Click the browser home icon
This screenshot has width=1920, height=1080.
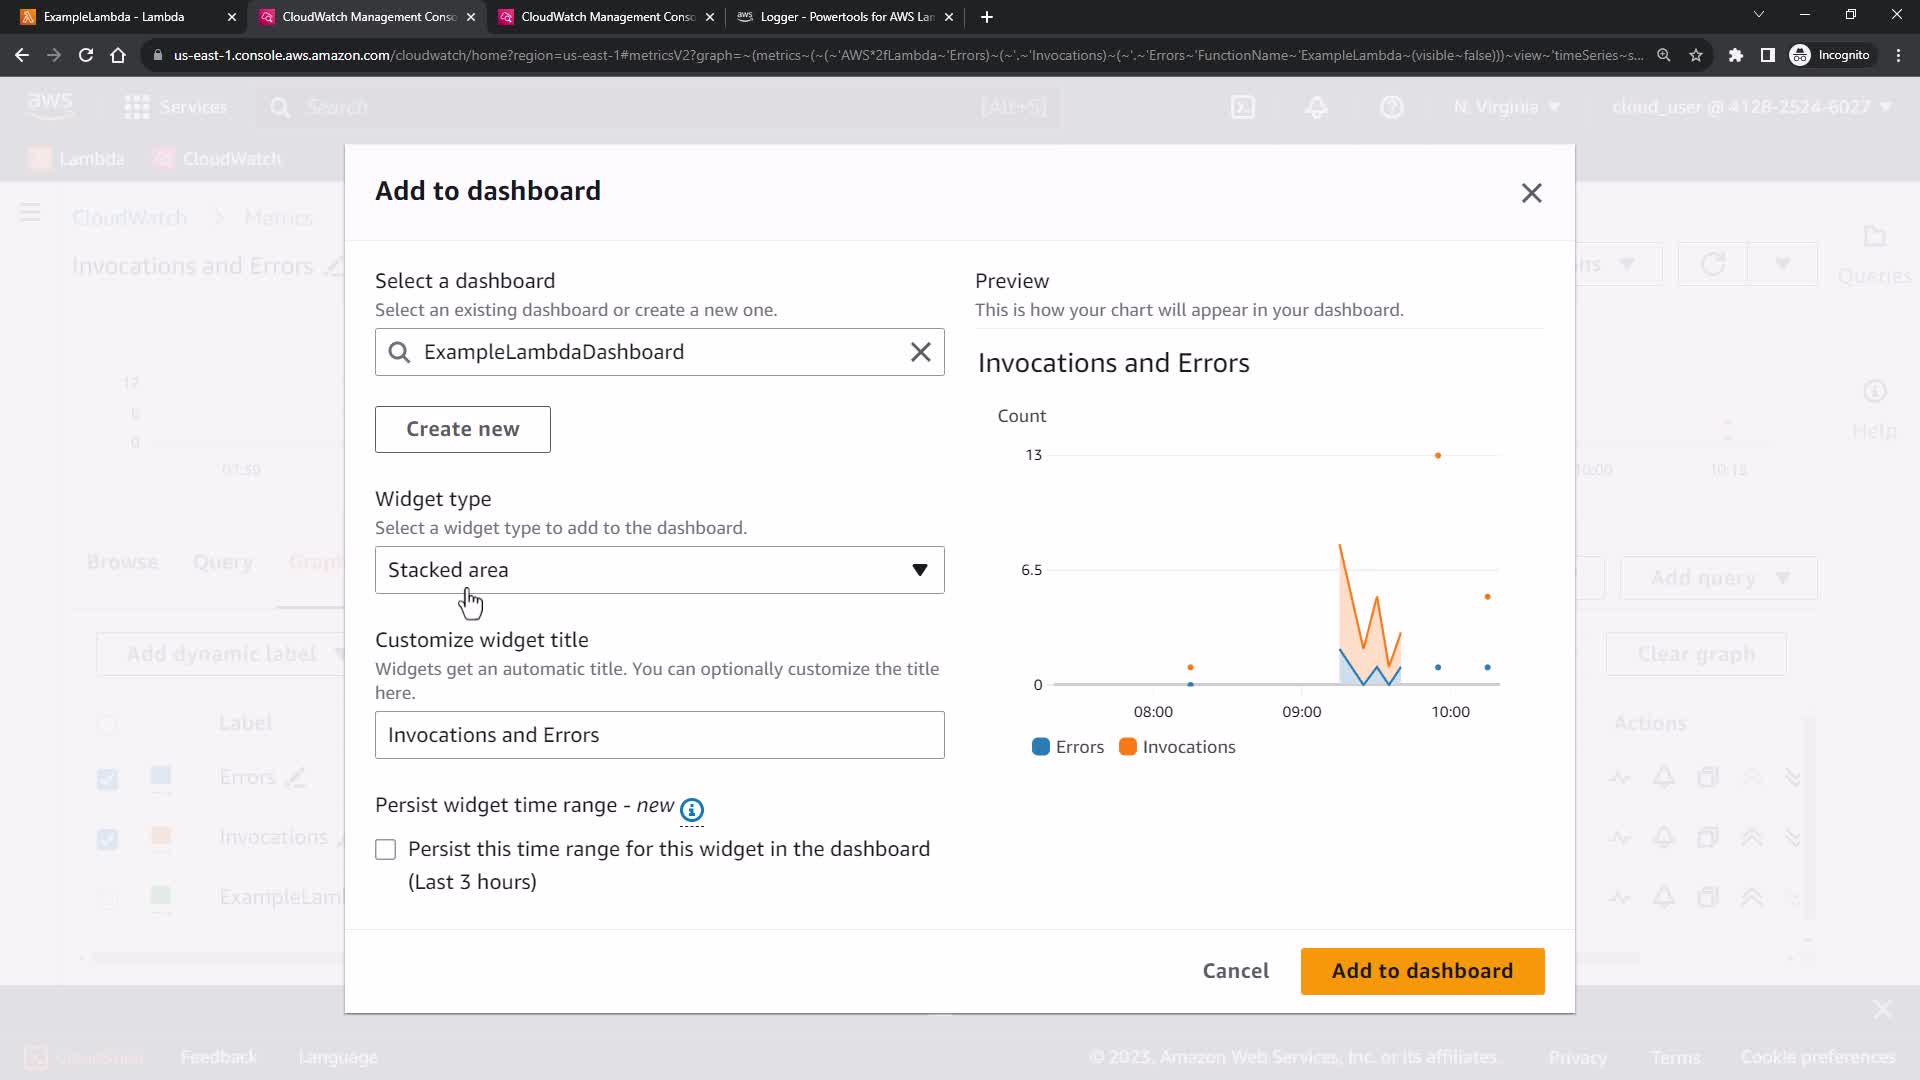[x=118, y=55]
